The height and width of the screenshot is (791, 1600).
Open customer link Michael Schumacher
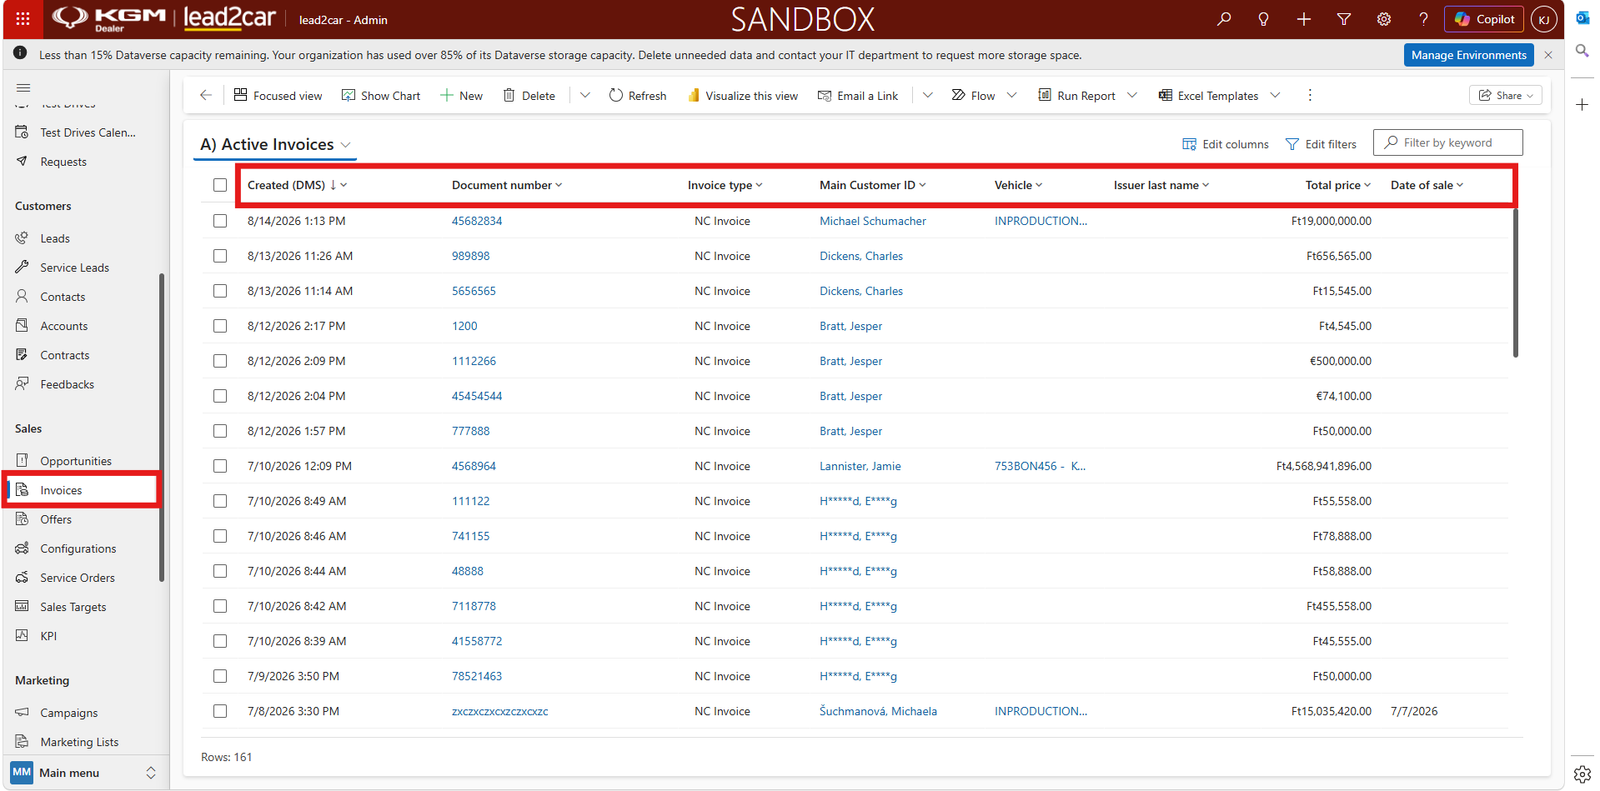point(873,221)
